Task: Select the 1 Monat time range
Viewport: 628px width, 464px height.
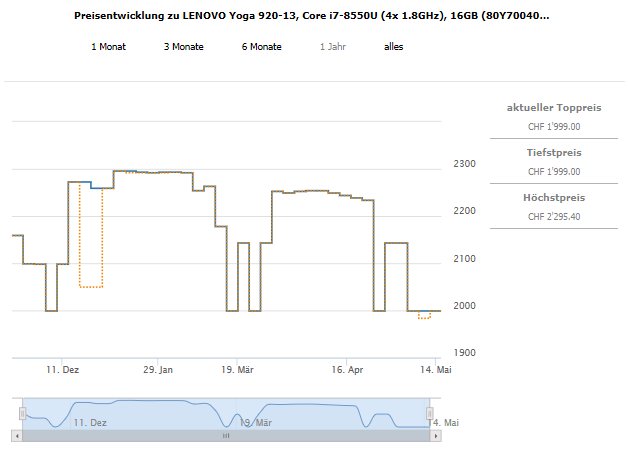Action: pos(108,47)
